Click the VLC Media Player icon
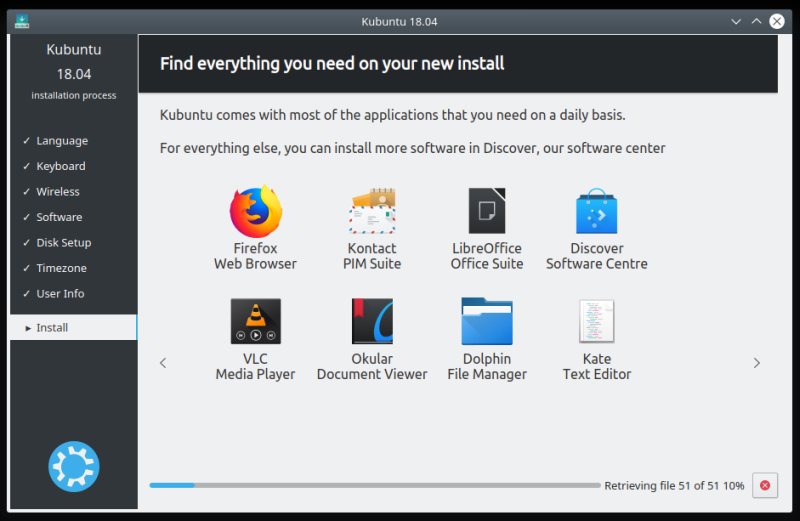 (255, 322)
